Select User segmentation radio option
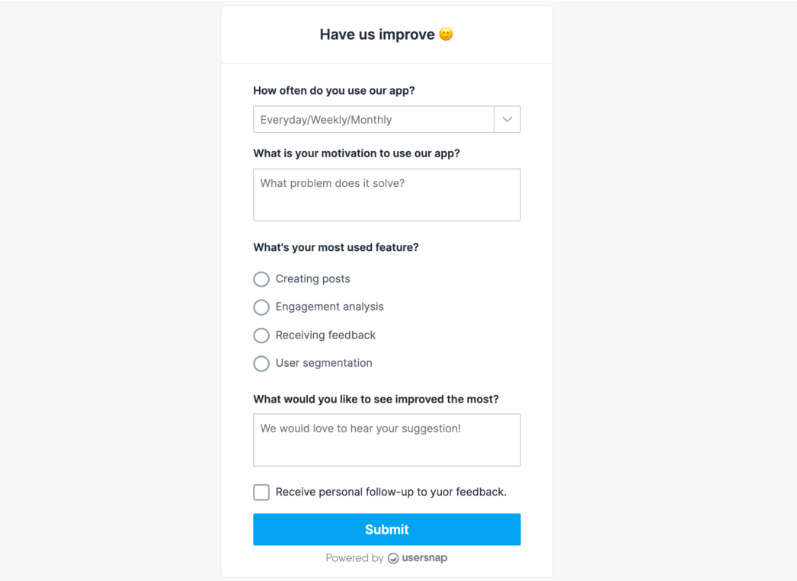The image size is (797, 581). click(261, 363)
